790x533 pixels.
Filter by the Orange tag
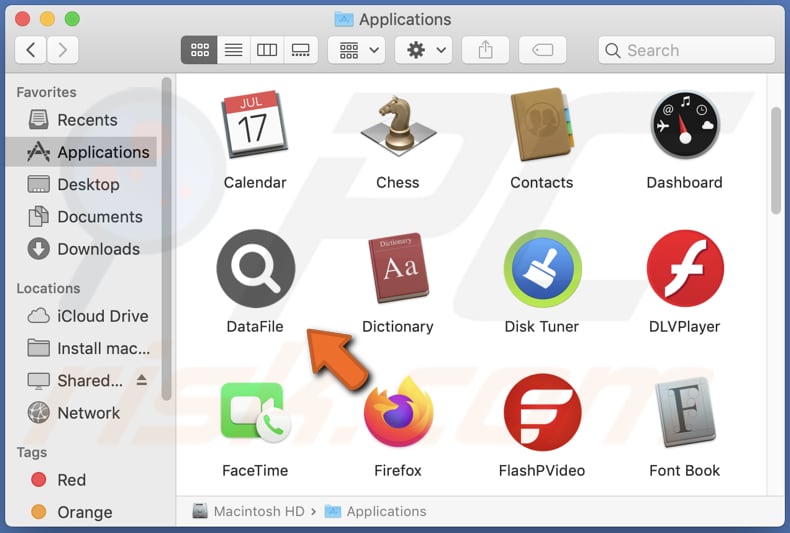(x=82, y=512)
